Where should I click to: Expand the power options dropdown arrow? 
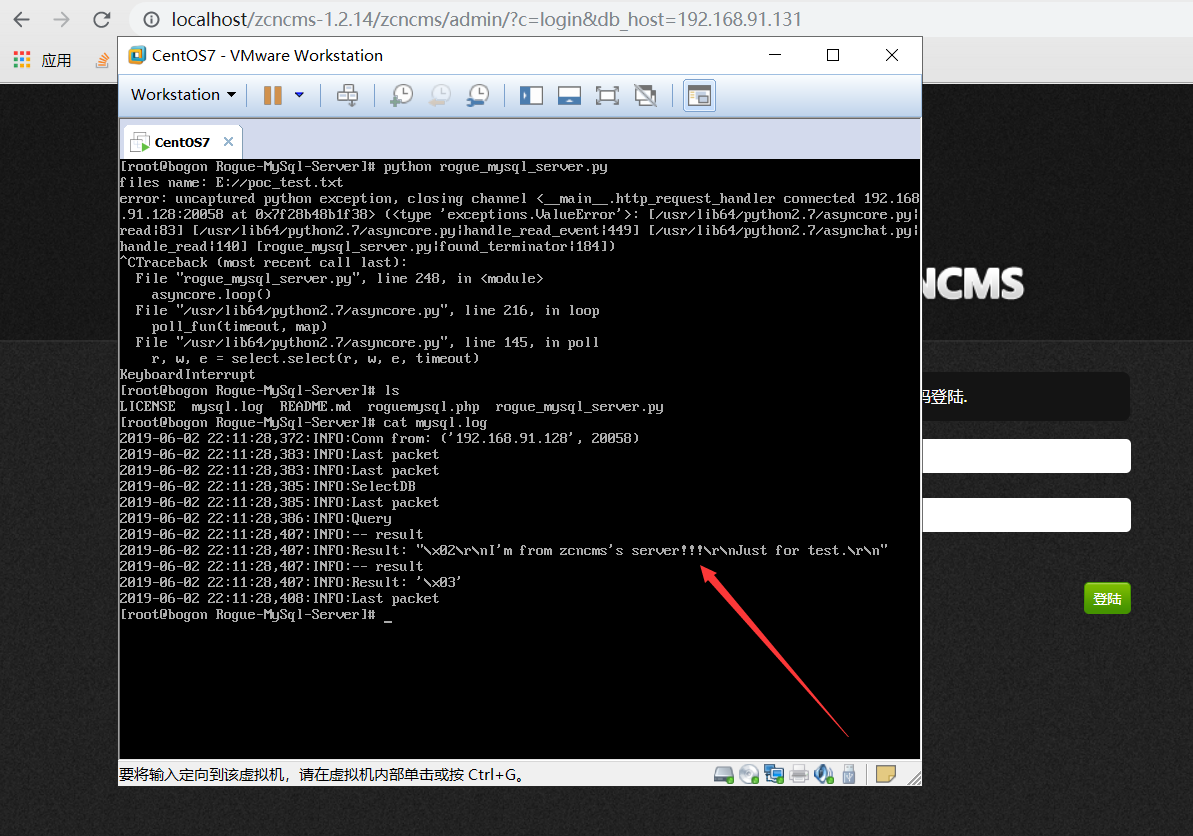299,95
